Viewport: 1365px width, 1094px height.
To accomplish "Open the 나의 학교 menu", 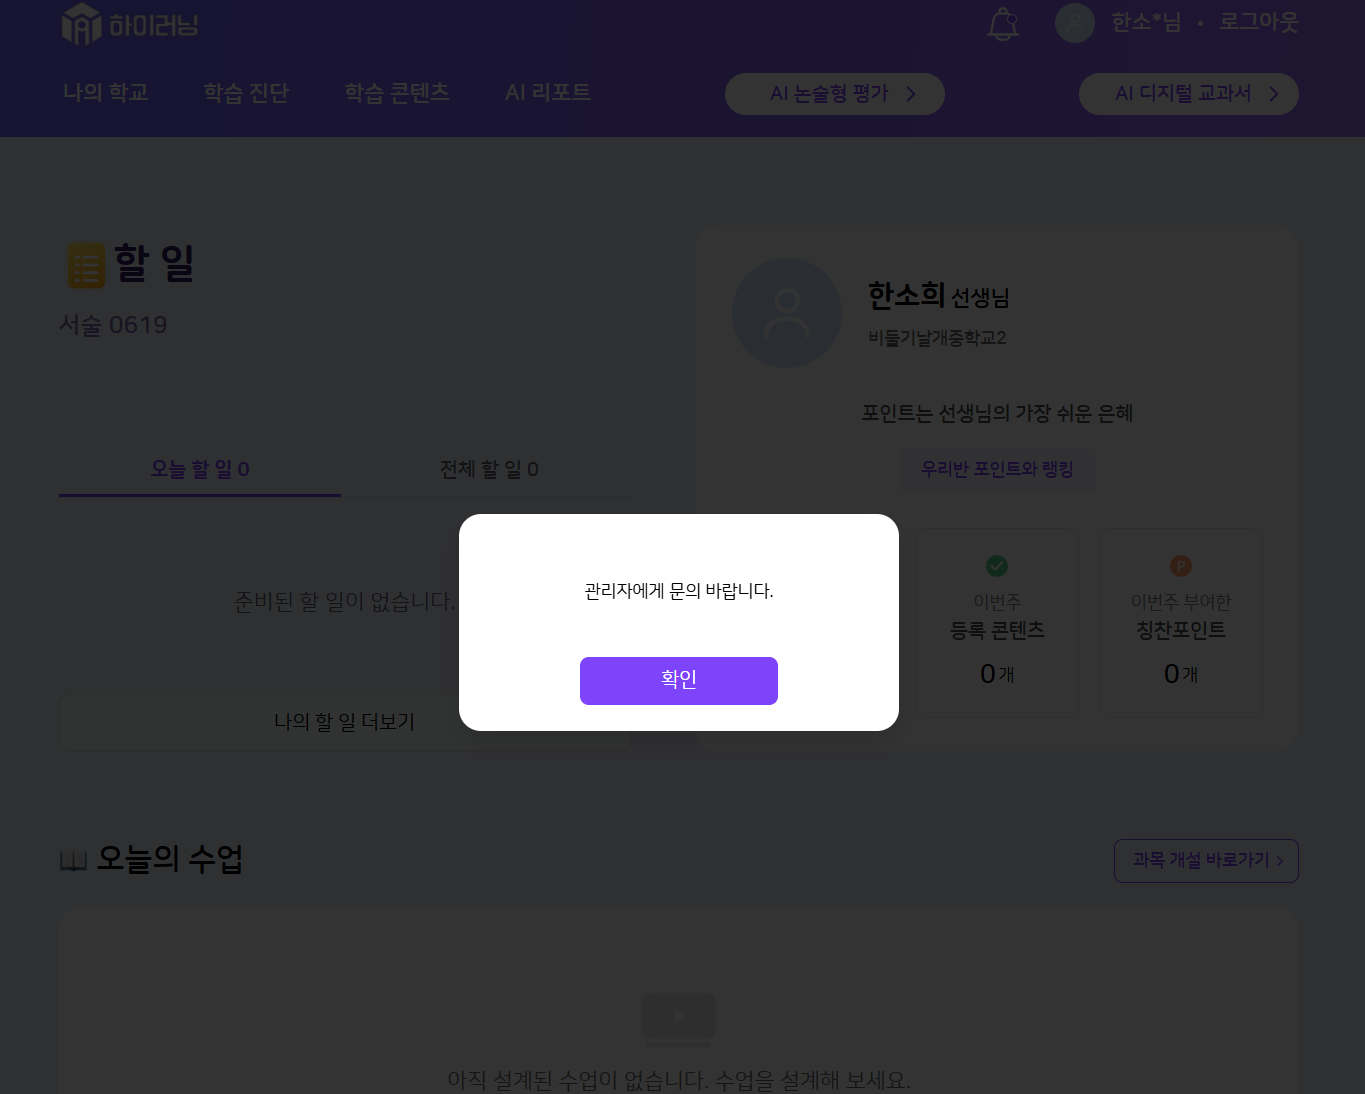I will (x=106, y=93).
